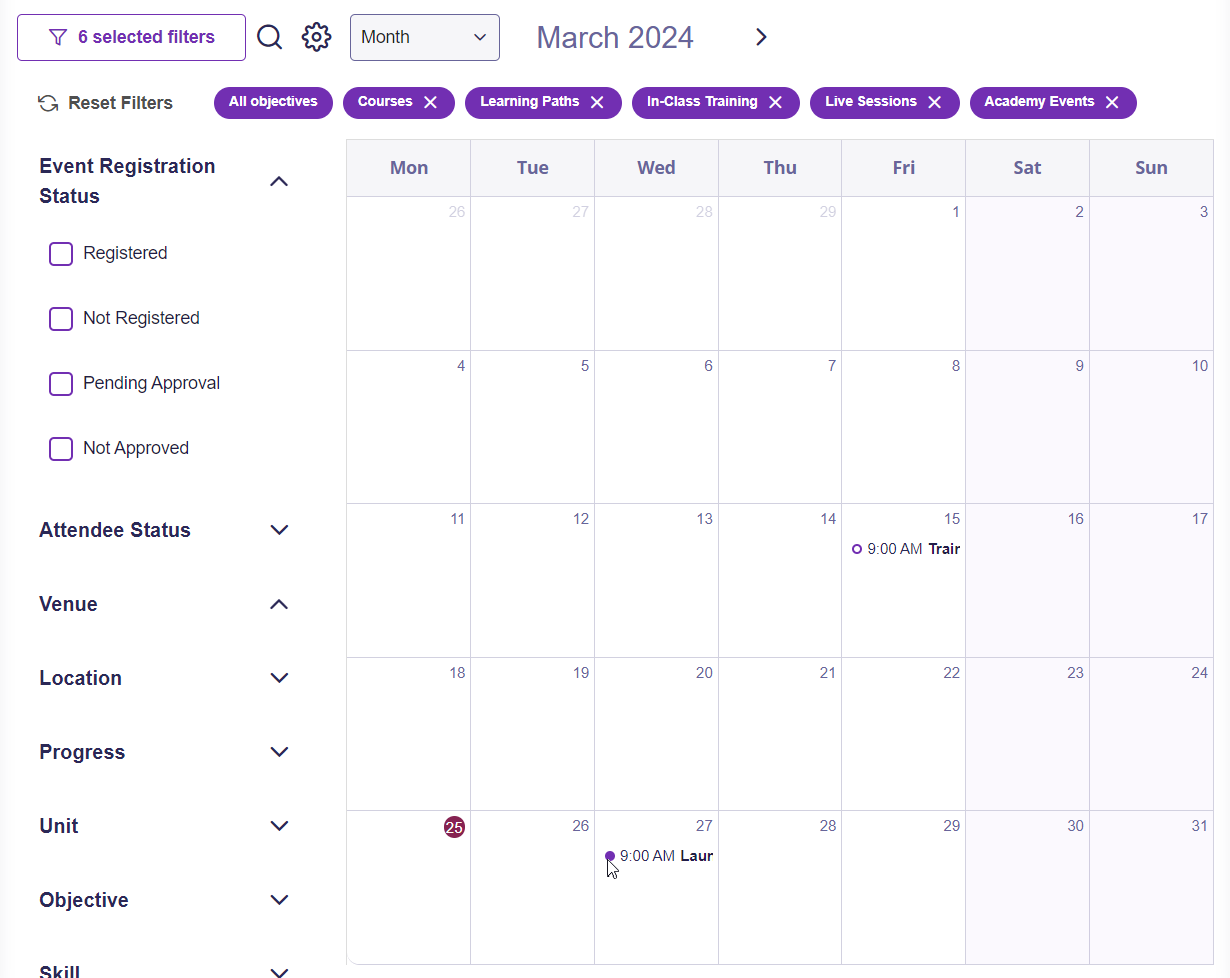Screen dimensions: 1230x978
Task: Open the Month view dropdown
Action: 424,37
